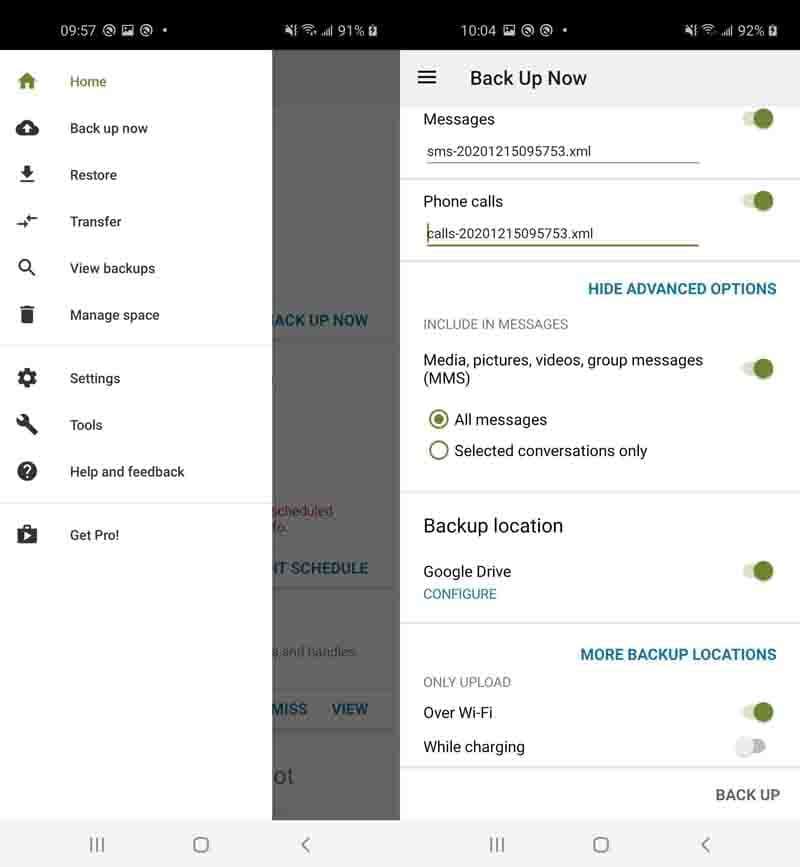The height and width of the screenshot is (867, 800).
Task: Expand MORE BACKUP LOCATIONS
Action: pyautogui.click(x=678, y=654)
